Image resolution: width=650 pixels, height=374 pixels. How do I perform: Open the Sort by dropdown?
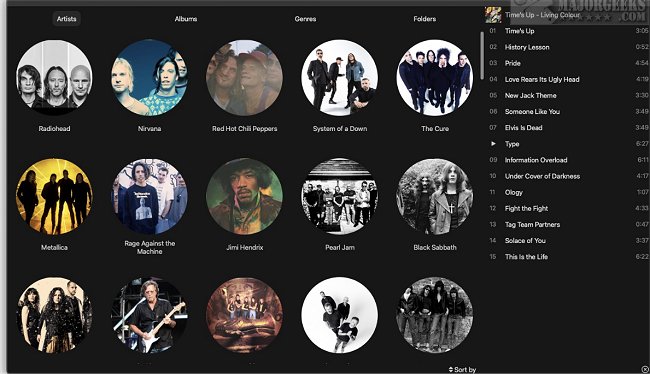462,369
